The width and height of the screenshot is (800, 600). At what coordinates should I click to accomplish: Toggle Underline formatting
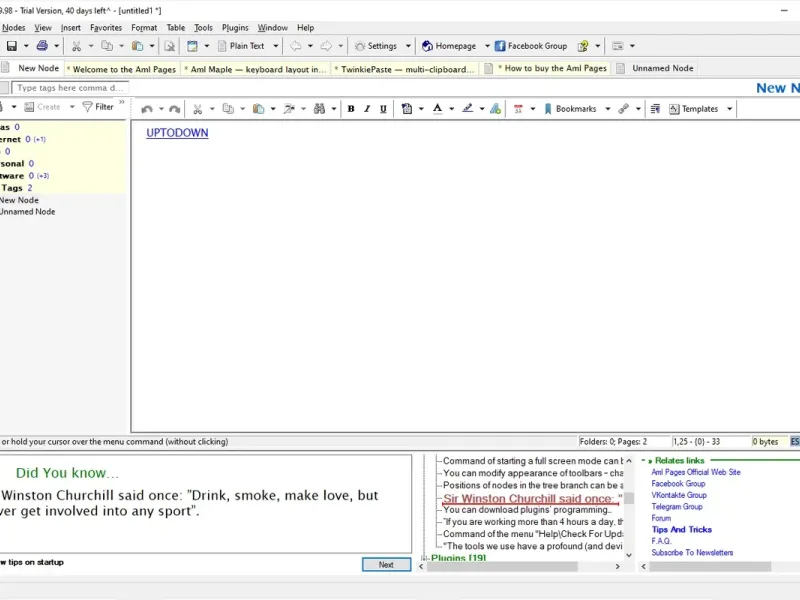point(383,109)
